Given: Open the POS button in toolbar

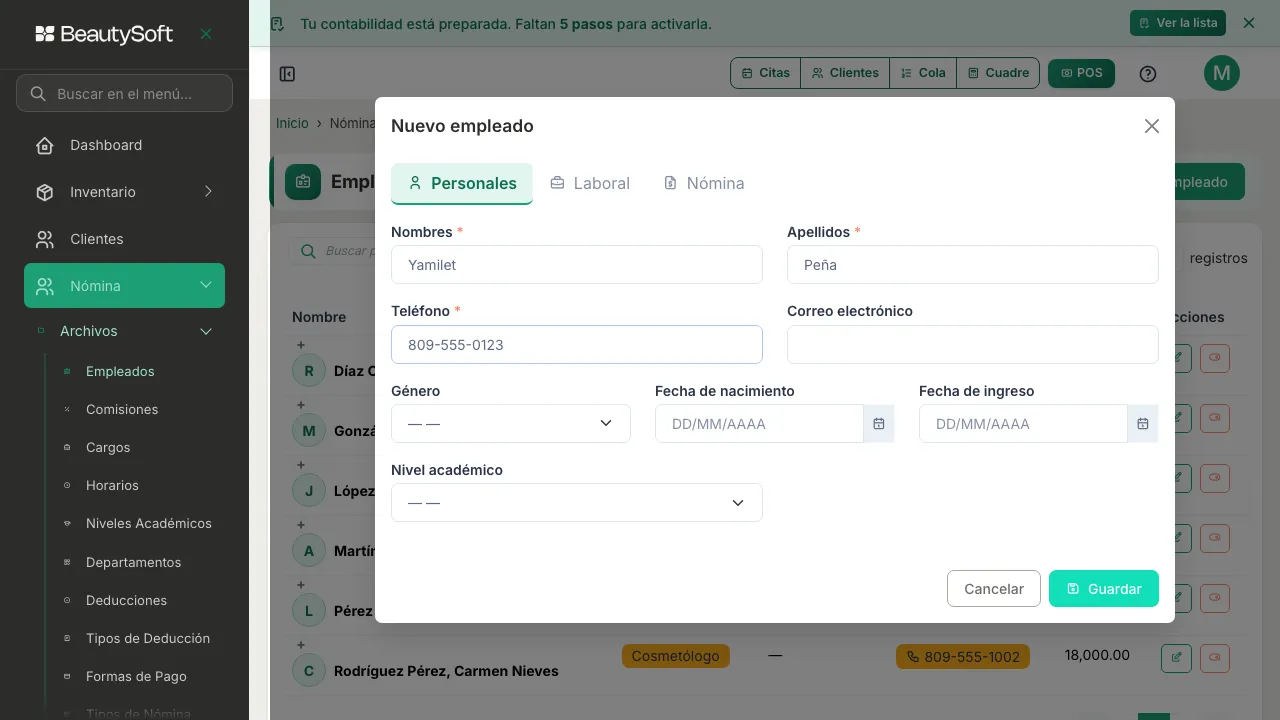Looking at the screenshot, I should [x=1081, y=73].
